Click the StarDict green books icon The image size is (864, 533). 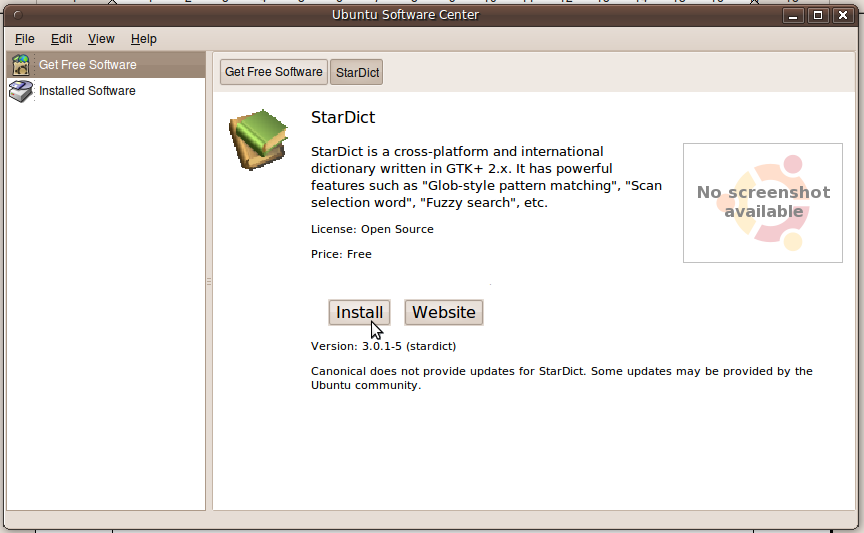point(259,139)
